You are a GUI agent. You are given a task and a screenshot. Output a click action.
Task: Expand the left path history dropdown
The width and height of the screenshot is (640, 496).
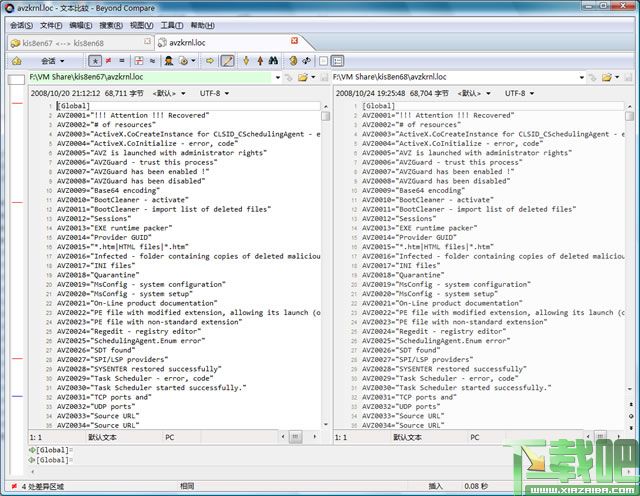click(x=278, y=77)
